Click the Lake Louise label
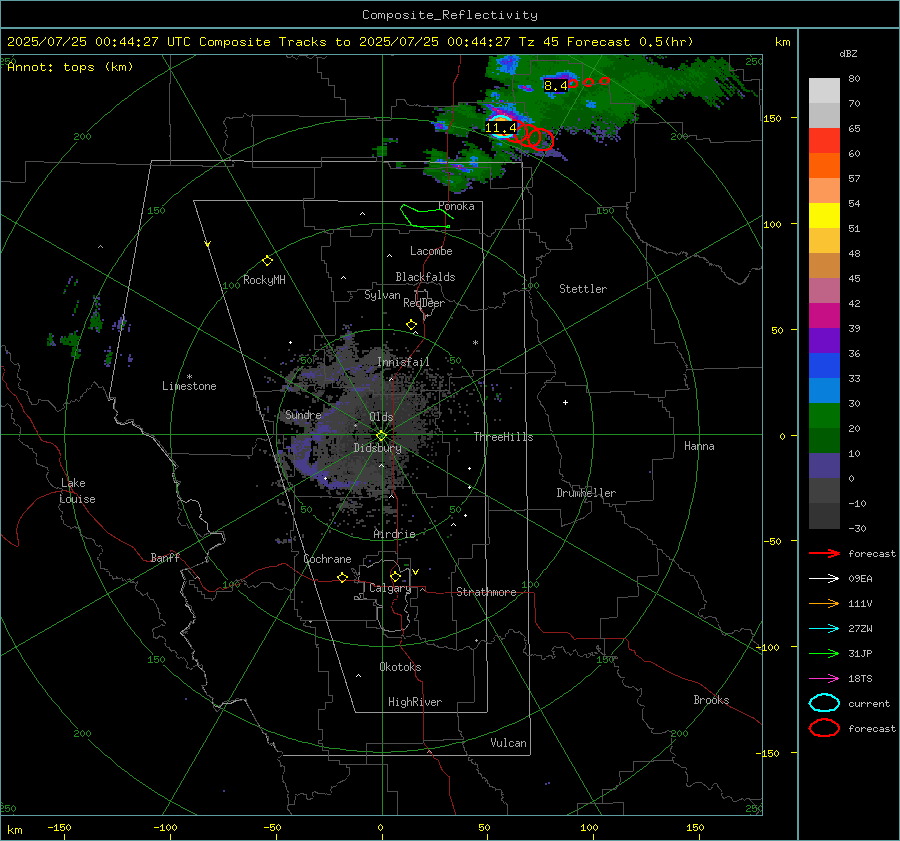Screen dimensions: 900x841 tap(77, 491)
